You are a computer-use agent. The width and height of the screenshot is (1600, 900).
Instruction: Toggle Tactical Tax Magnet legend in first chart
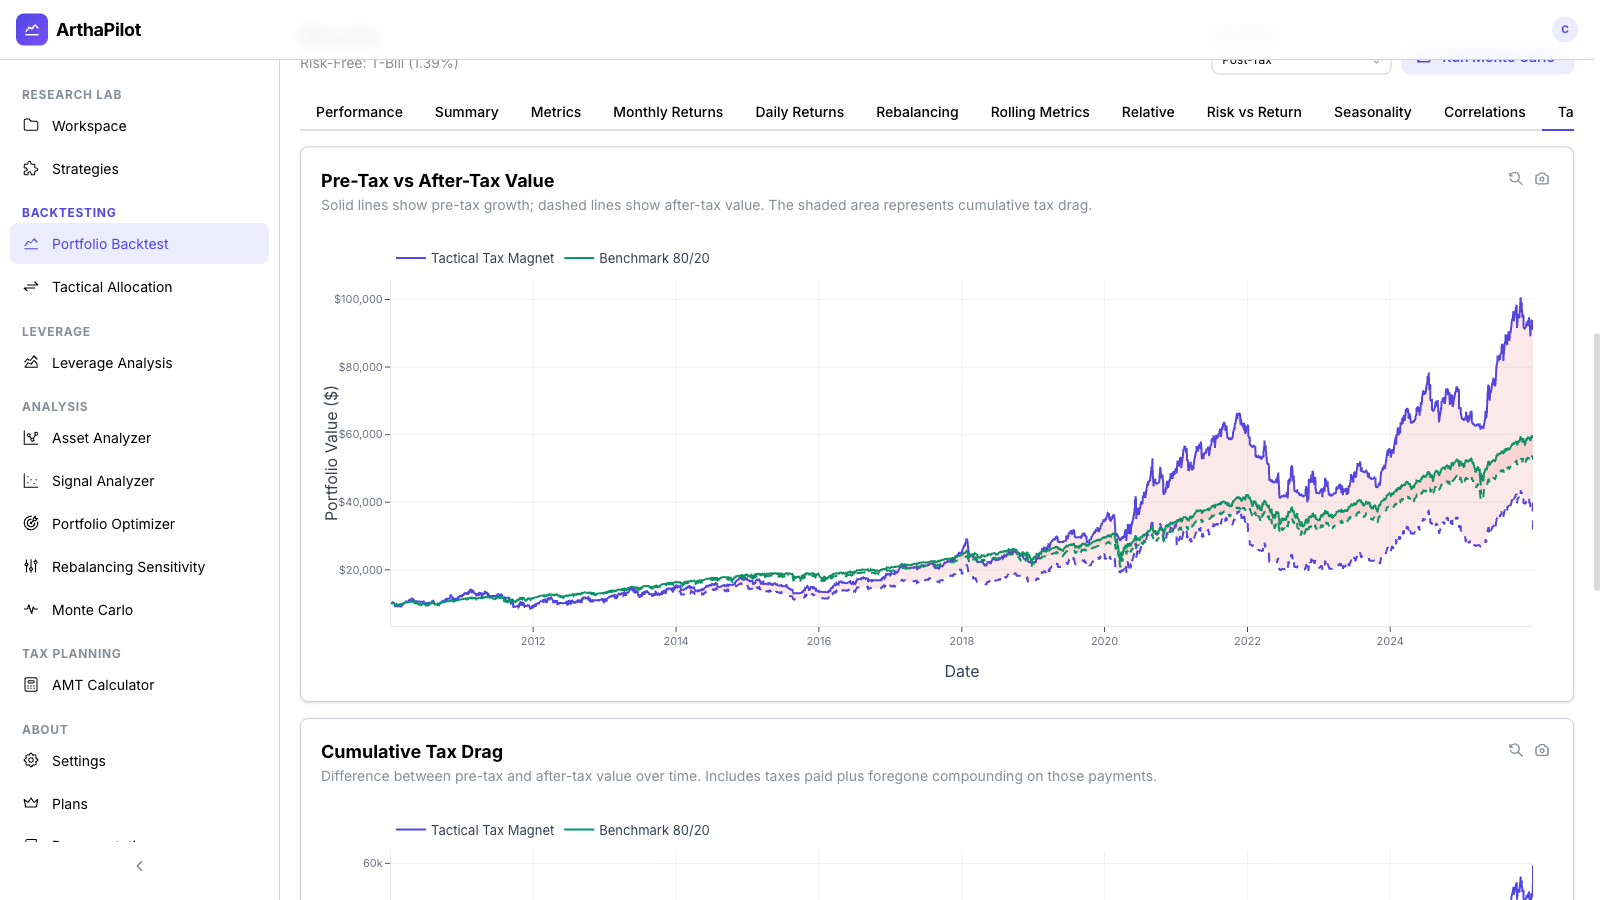click(476, 258)
